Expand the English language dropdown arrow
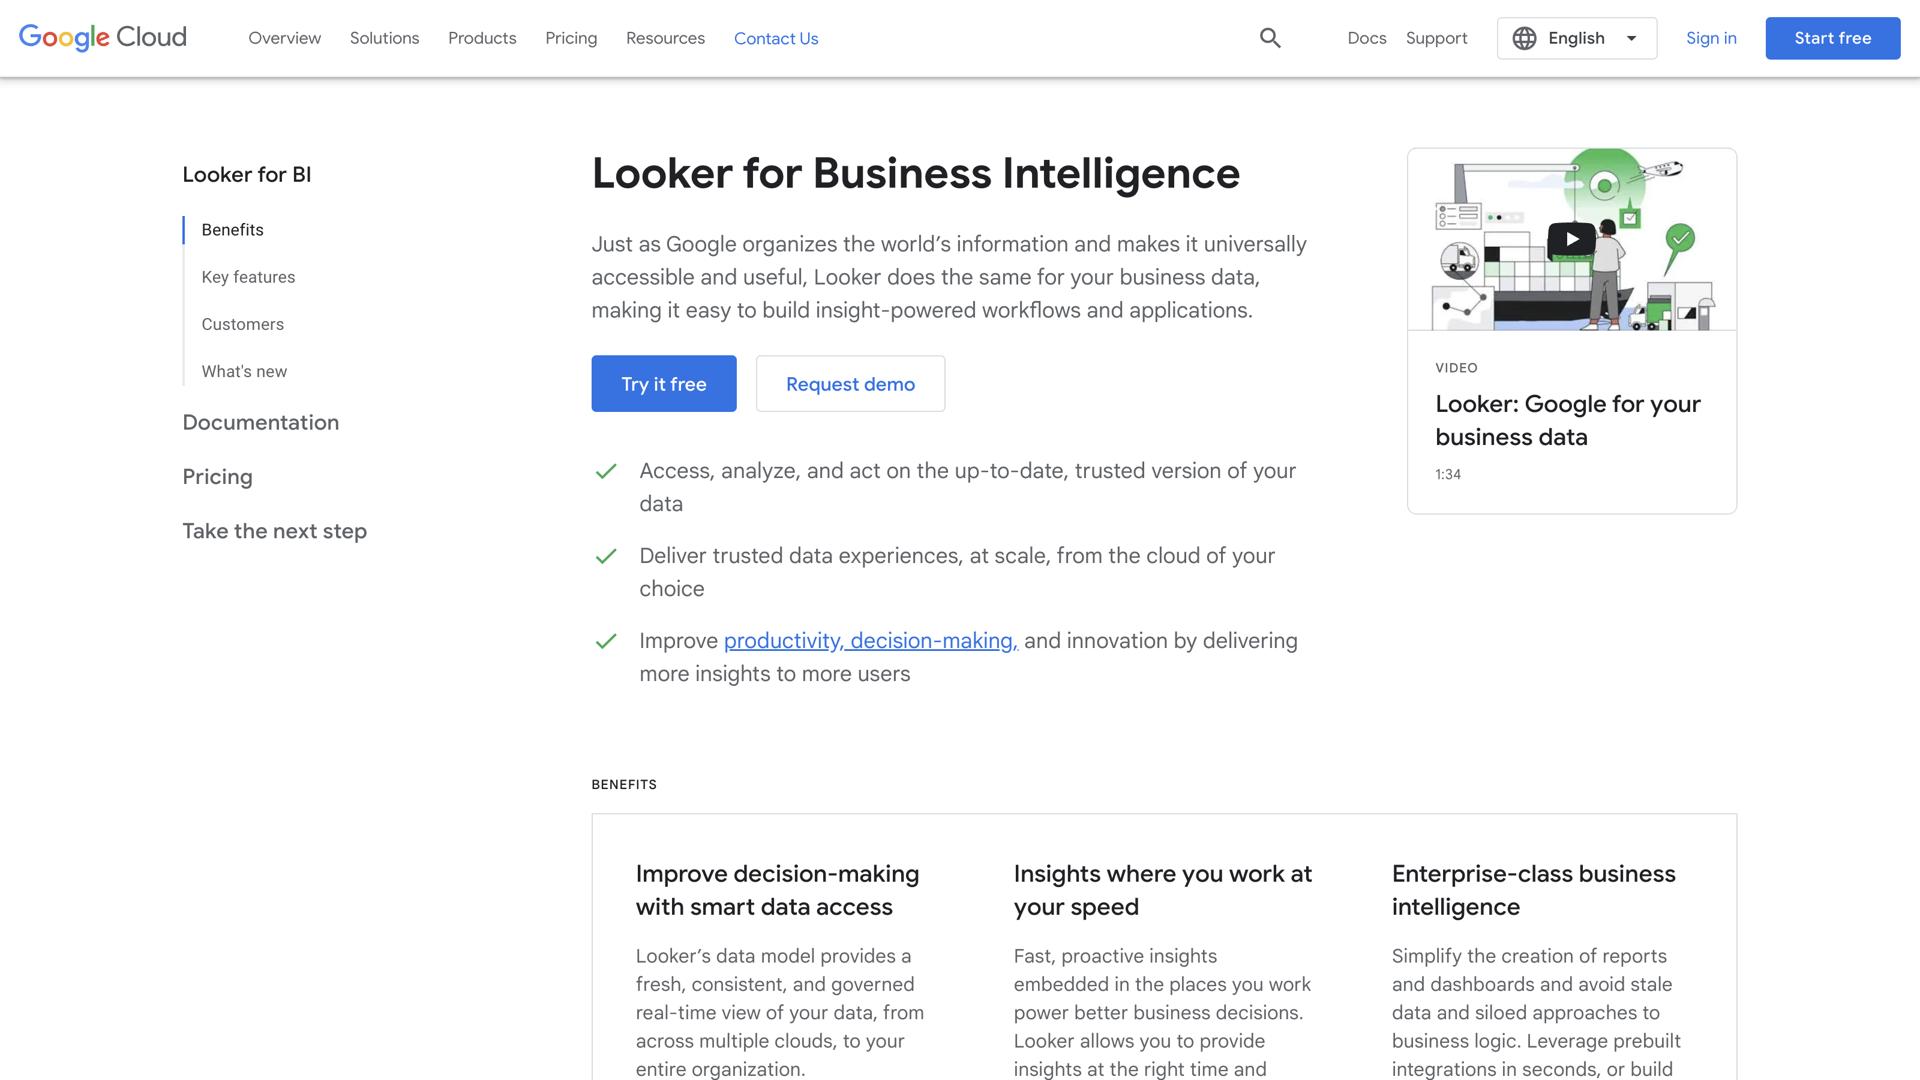This screenshot has width=1920, height=1080. point(1631,38)
